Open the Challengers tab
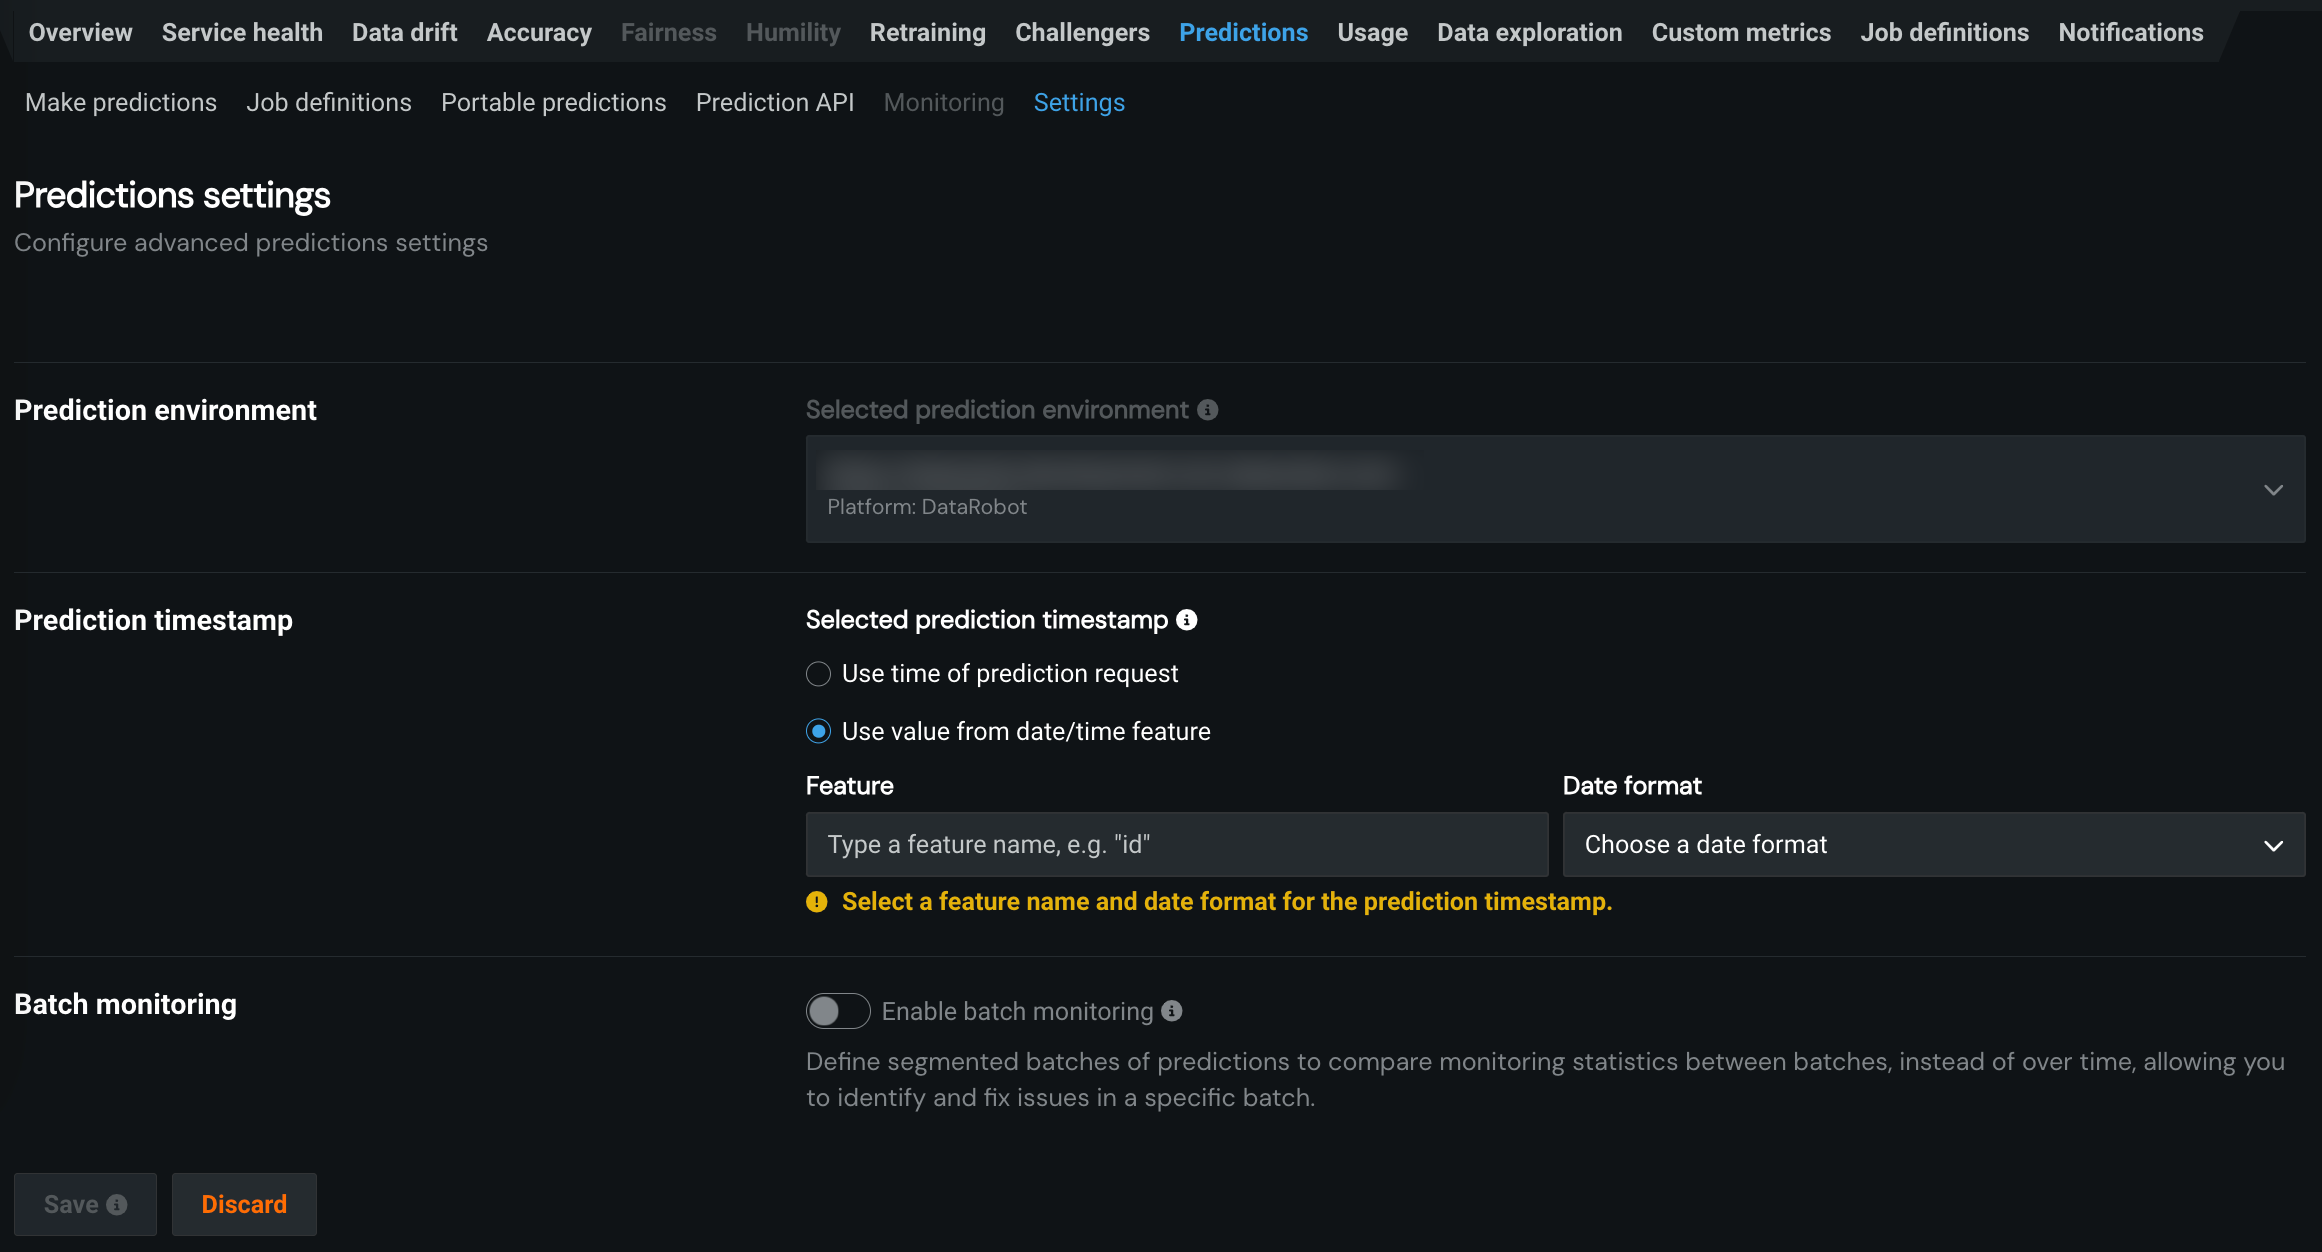 point(1082,33)
